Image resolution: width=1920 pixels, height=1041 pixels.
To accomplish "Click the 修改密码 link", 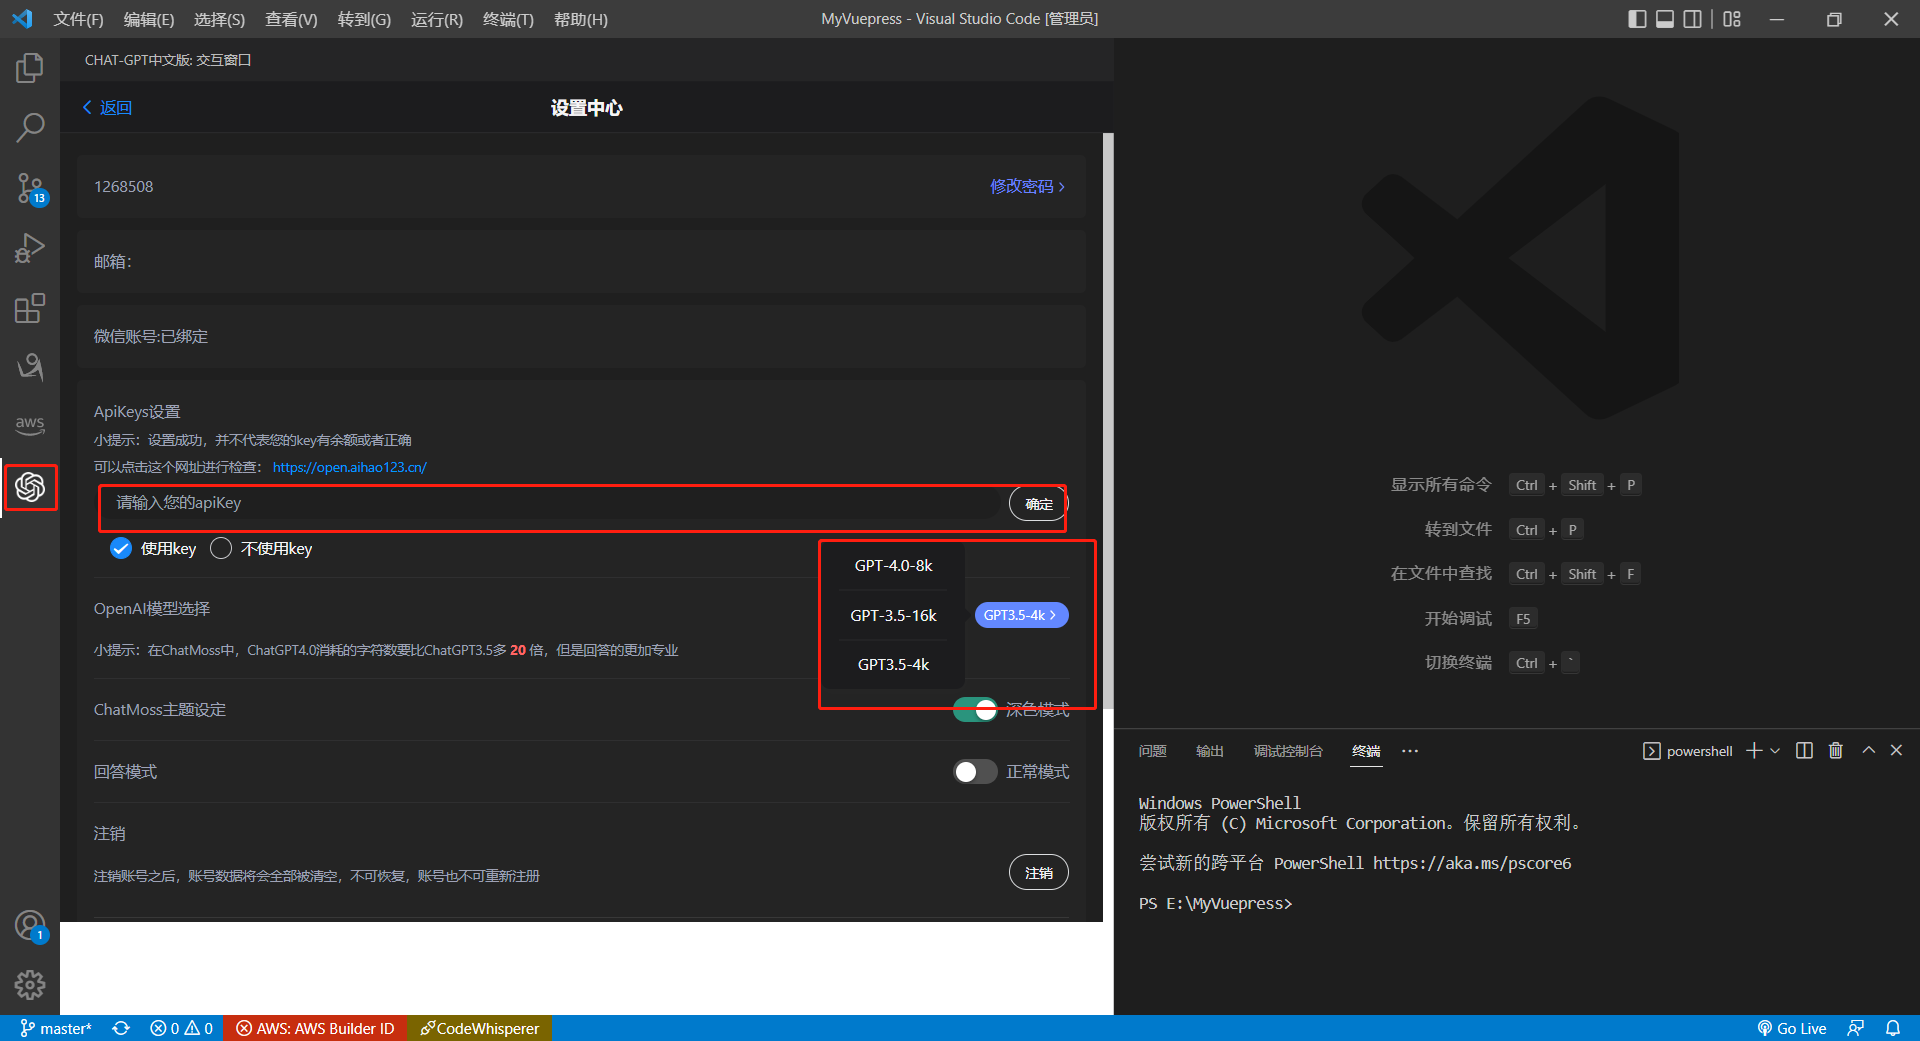I will (x=1026, y=186).
